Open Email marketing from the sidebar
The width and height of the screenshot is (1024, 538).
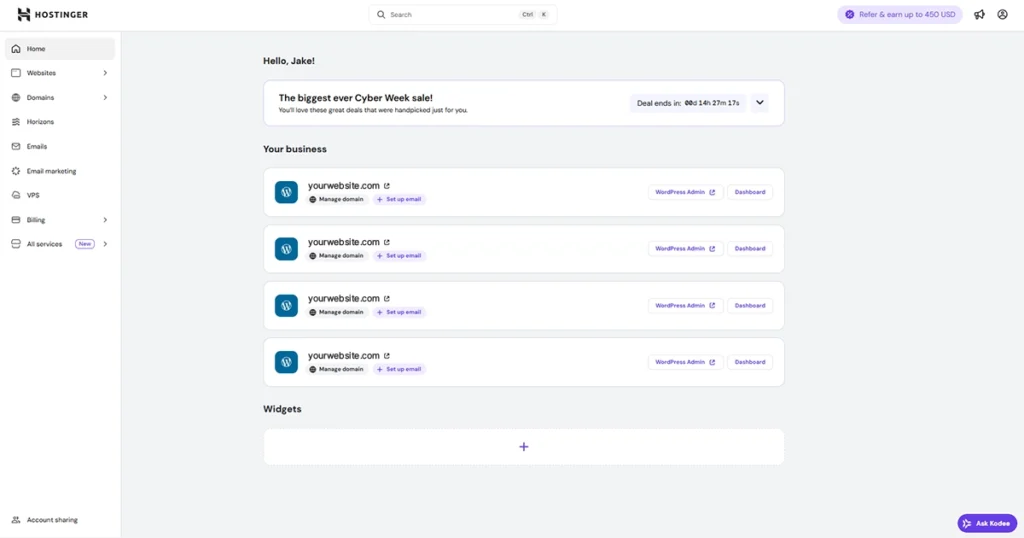coord(59,171)
